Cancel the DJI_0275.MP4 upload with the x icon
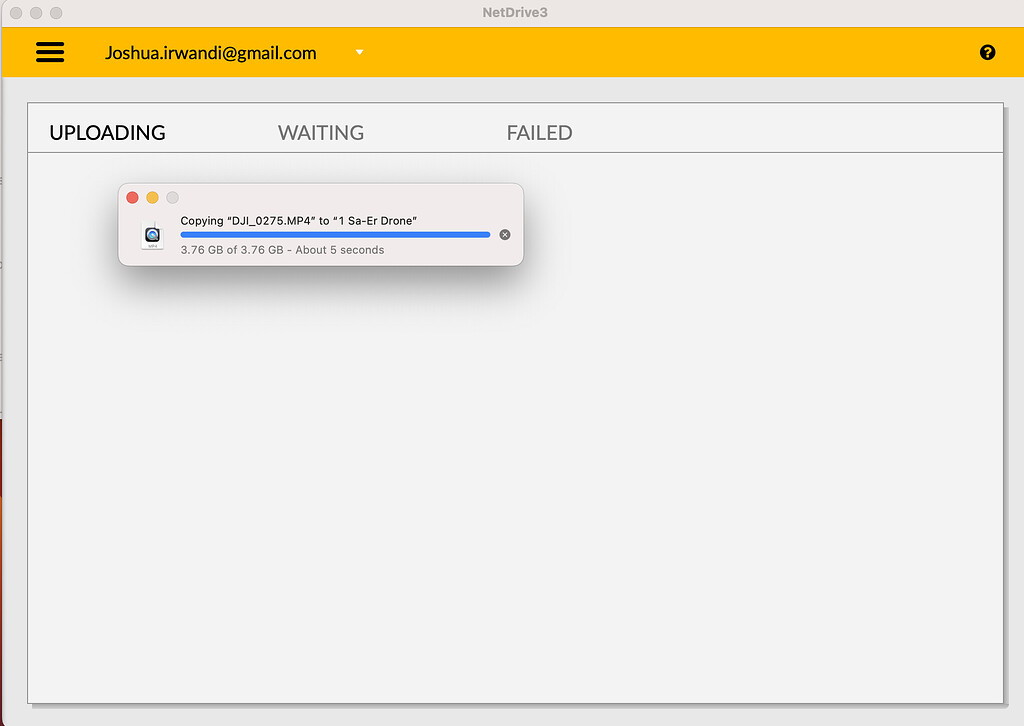Viewport: 1024px width, 726px height. [x=504, y=234]
